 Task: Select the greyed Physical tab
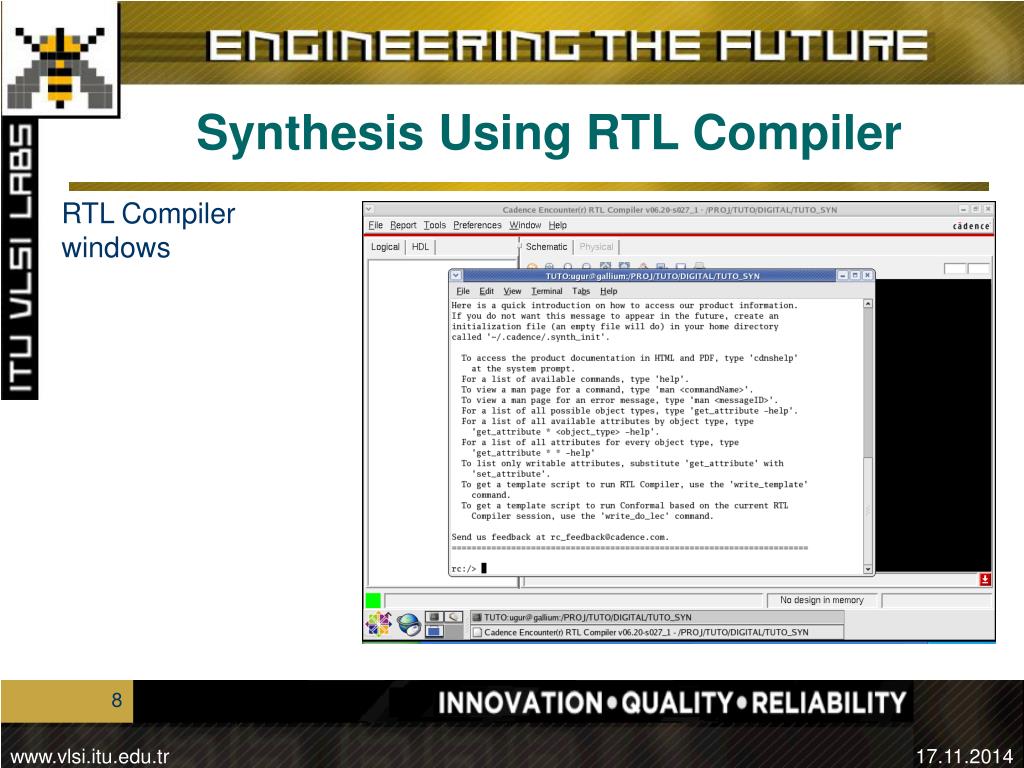coord(596,247)
